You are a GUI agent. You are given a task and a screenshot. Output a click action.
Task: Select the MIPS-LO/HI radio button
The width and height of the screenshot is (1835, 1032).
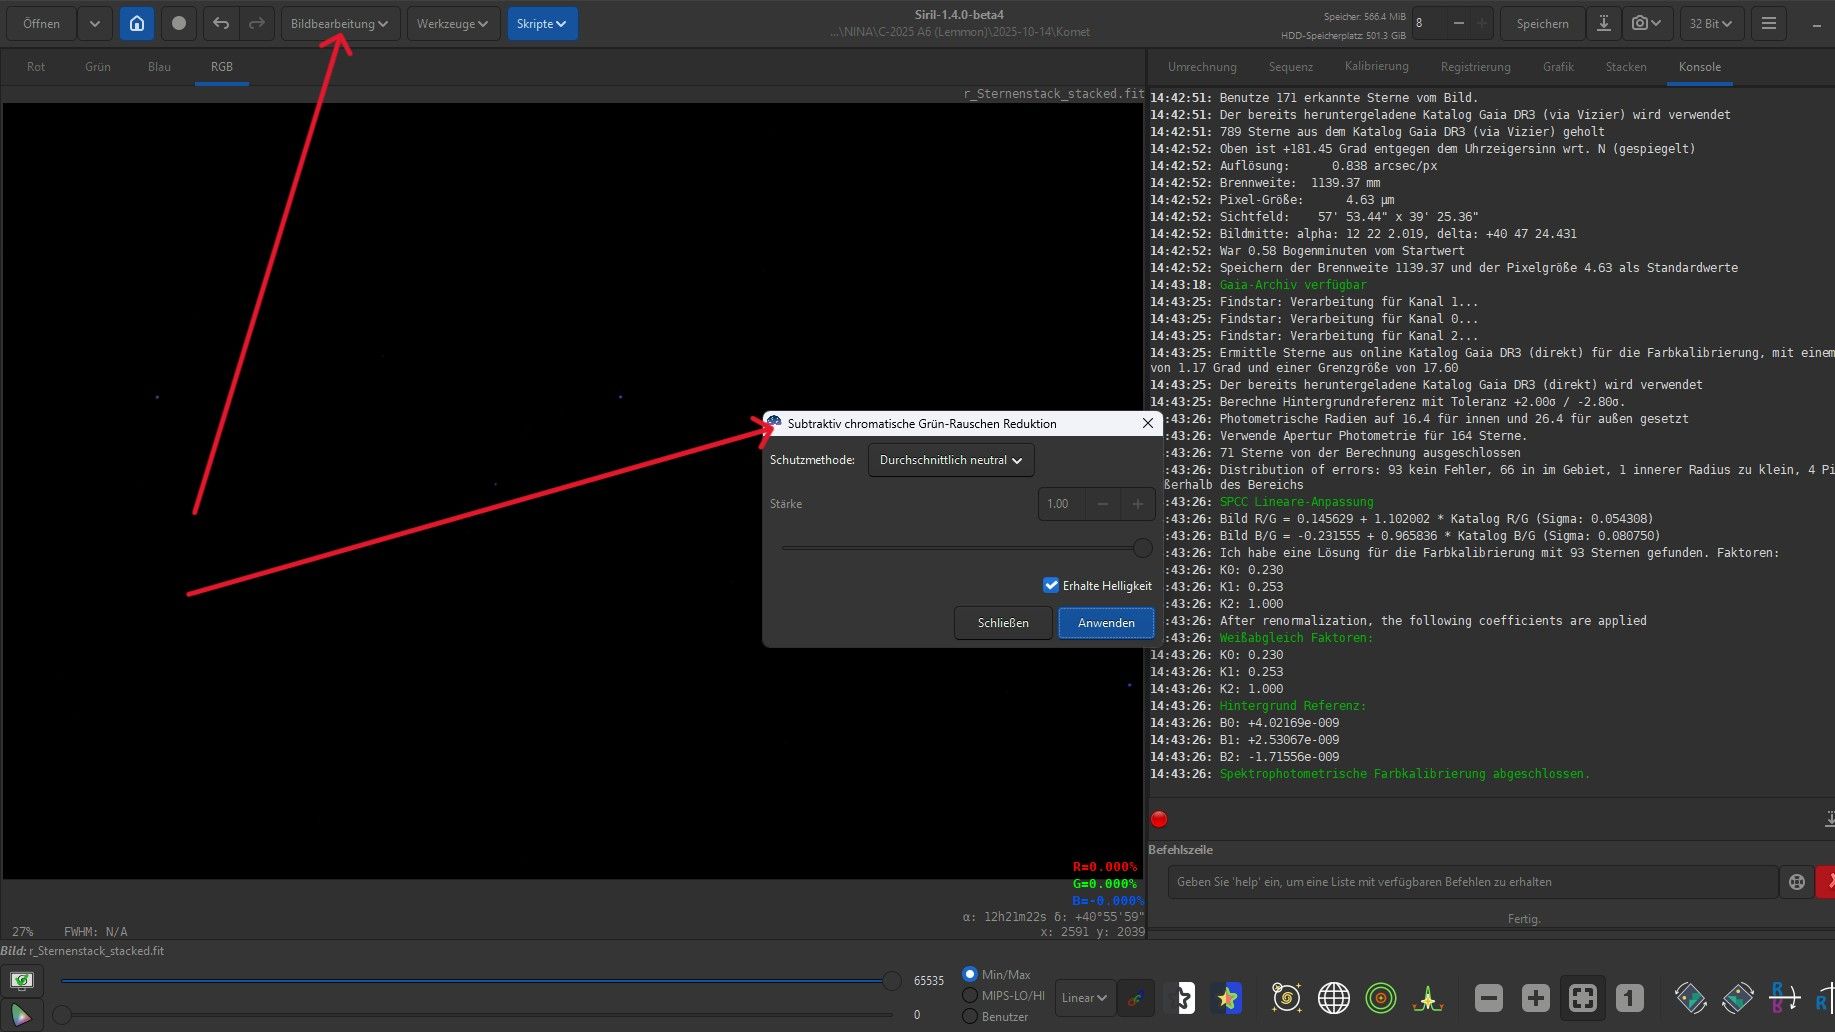point(970,995)
